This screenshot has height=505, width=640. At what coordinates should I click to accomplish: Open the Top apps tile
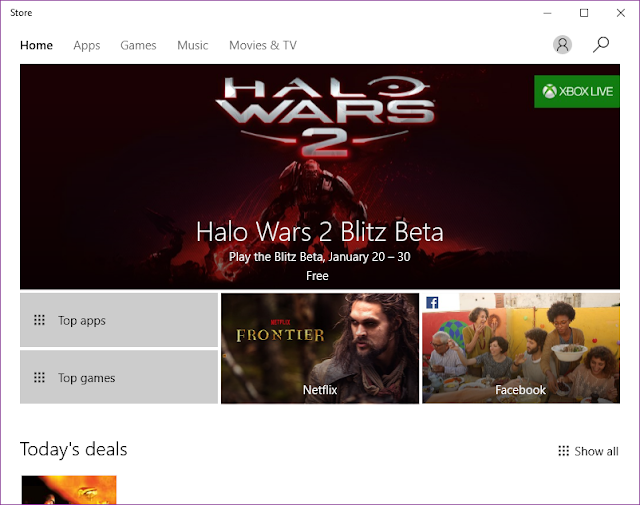[119, 320]
